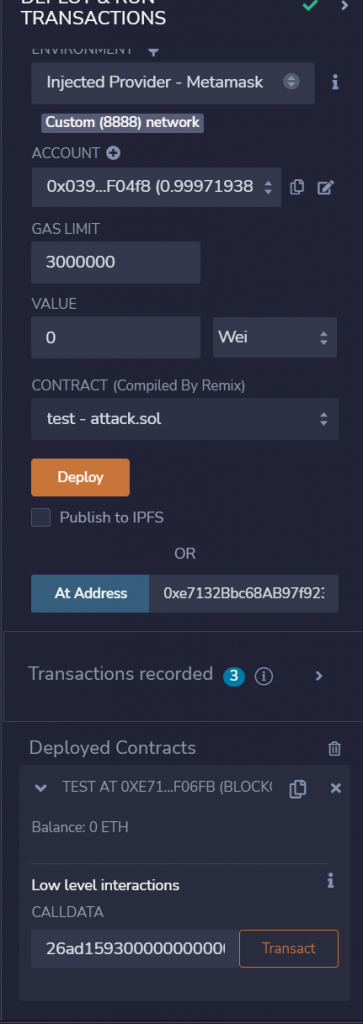
Task: Click the Low level interactions label
Action: point(105,886)
